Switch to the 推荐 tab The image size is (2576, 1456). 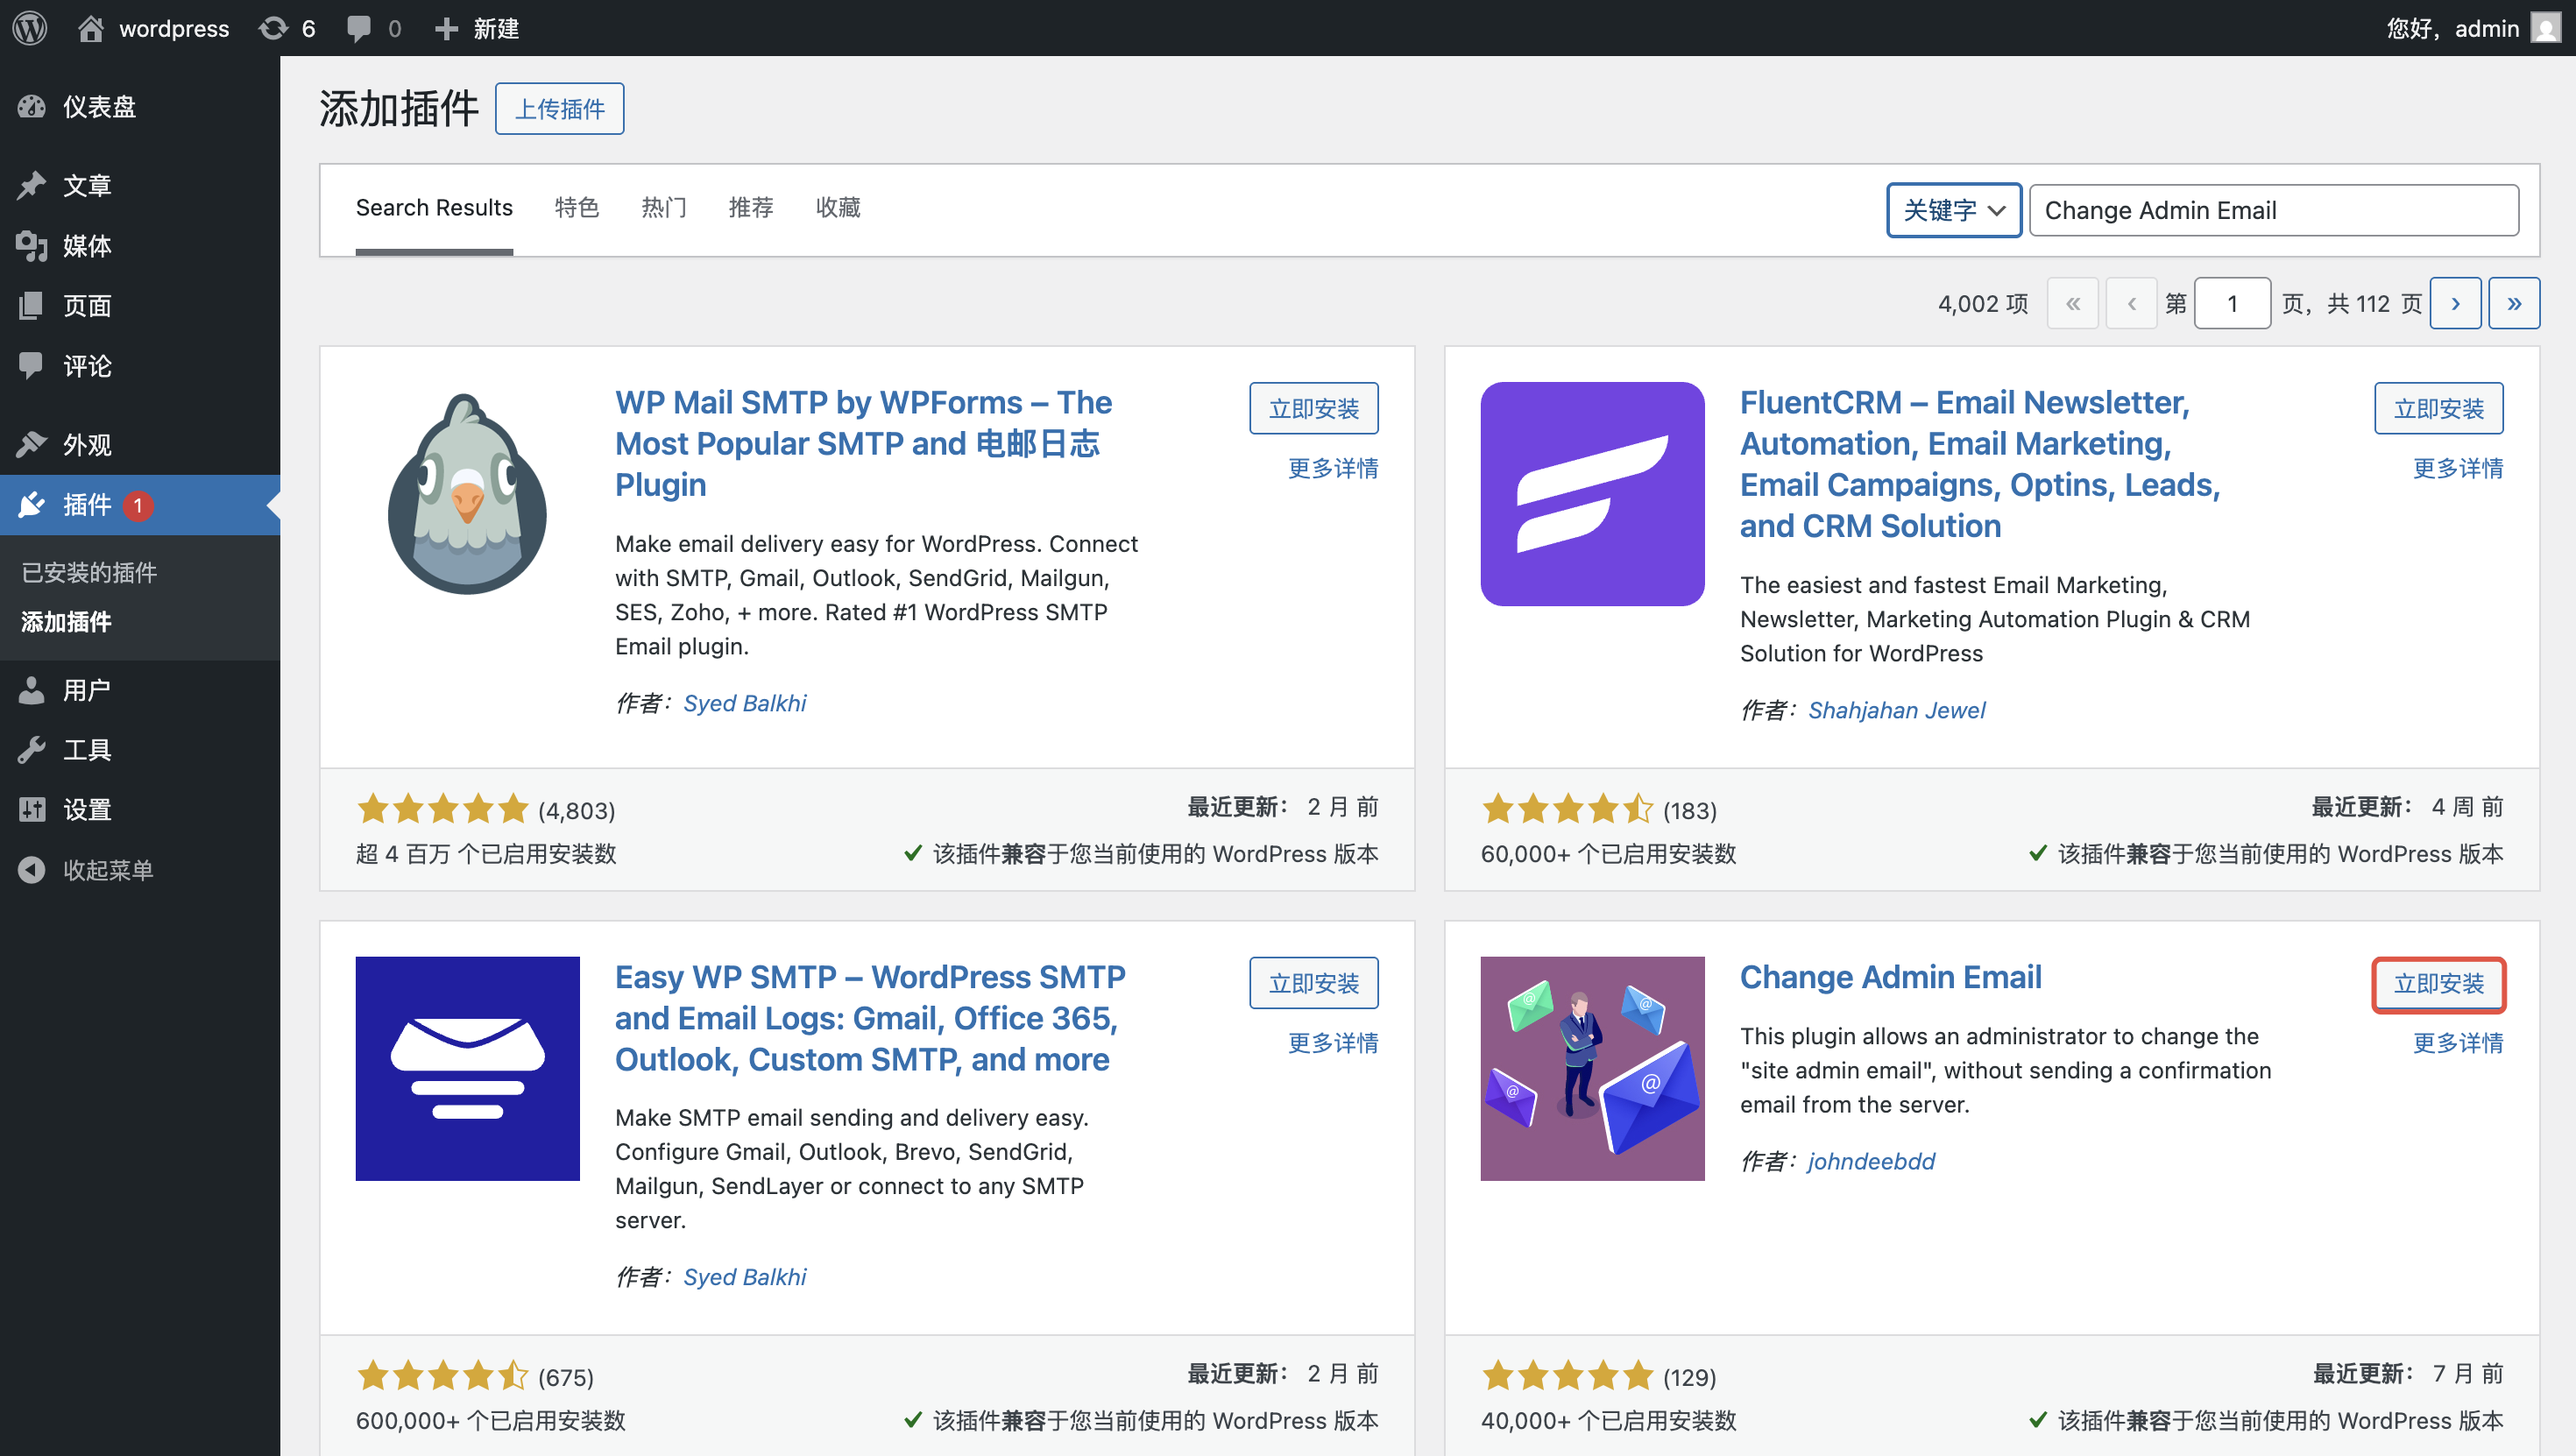pos(751,207)
